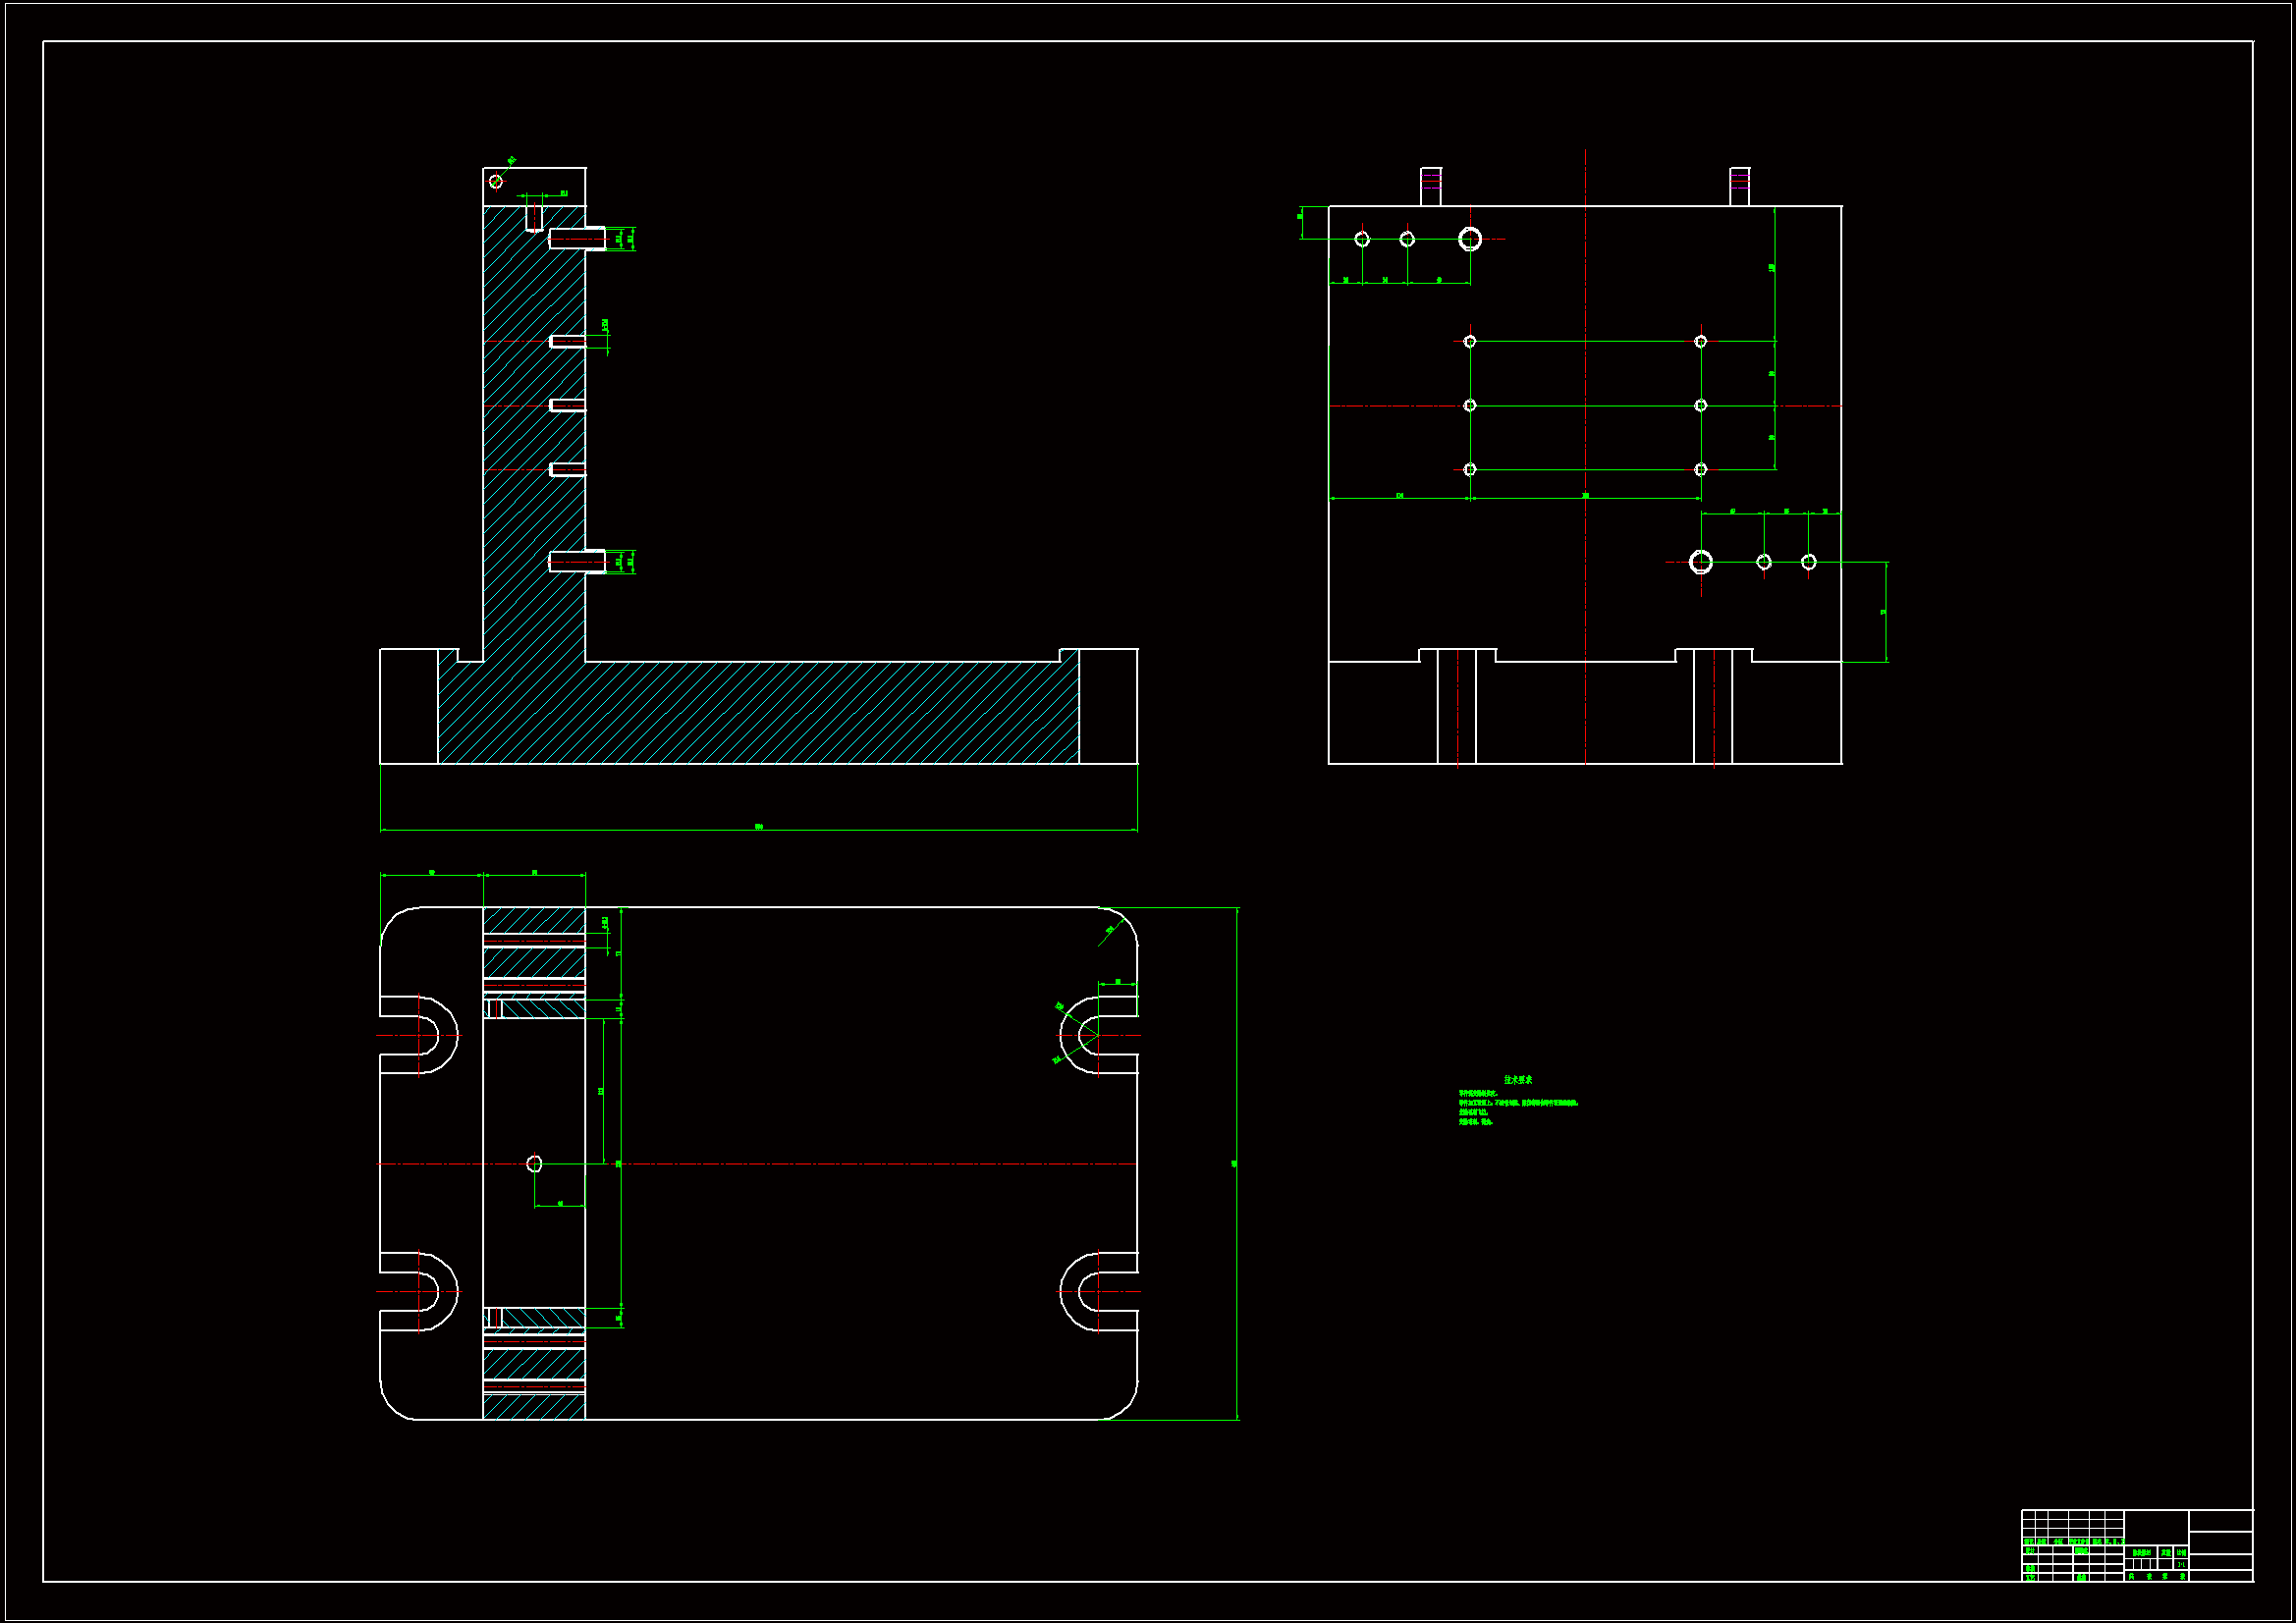
Task: Click the middle-left hole of the six-hole pattern
Action: (x=1469, y=405)
